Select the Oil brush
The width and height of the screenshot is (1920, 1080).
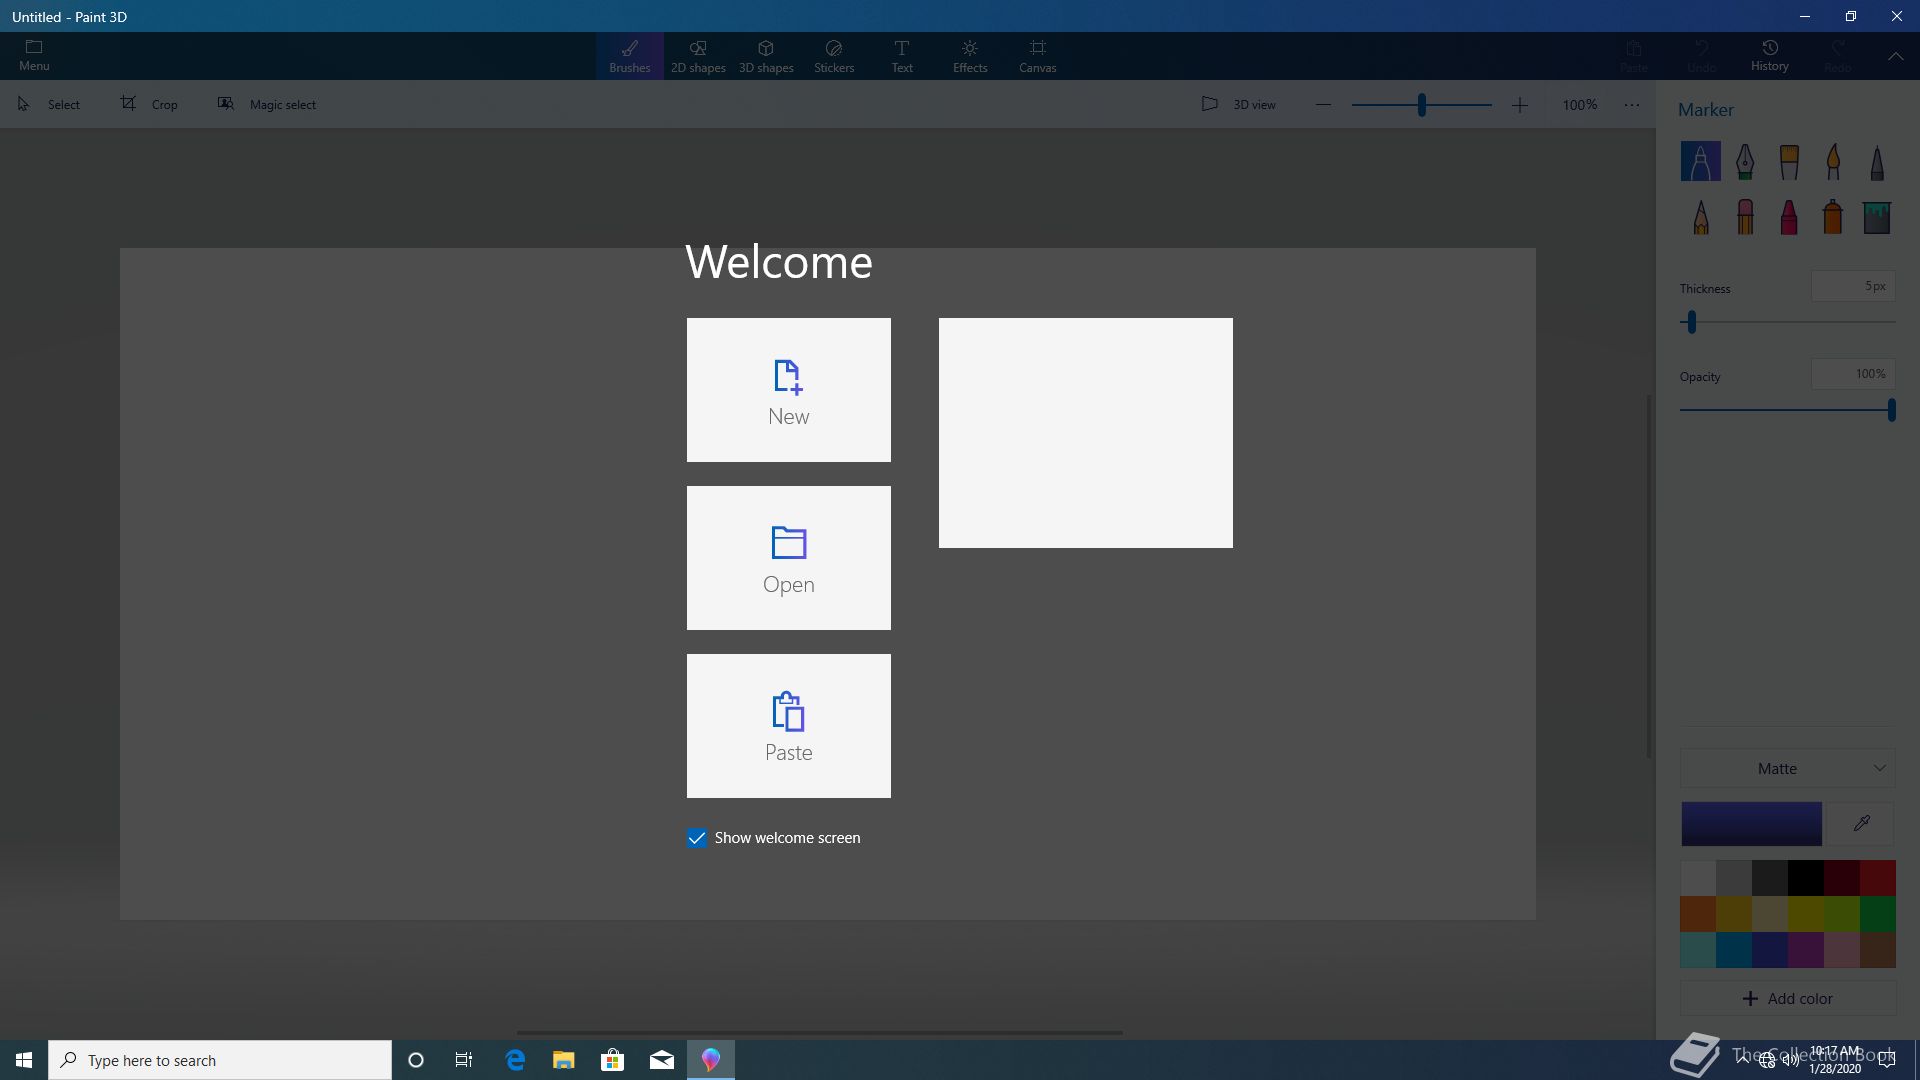(x=1789, y=161)
